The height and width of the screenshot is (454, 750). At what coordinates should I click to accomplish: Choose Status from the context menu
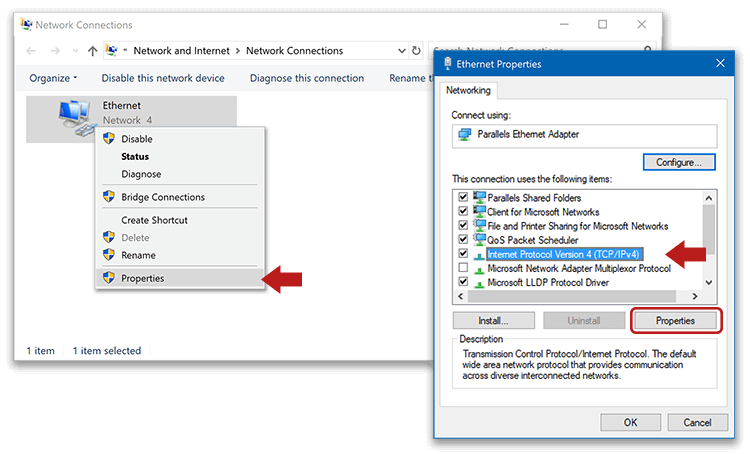pos(180,156)
